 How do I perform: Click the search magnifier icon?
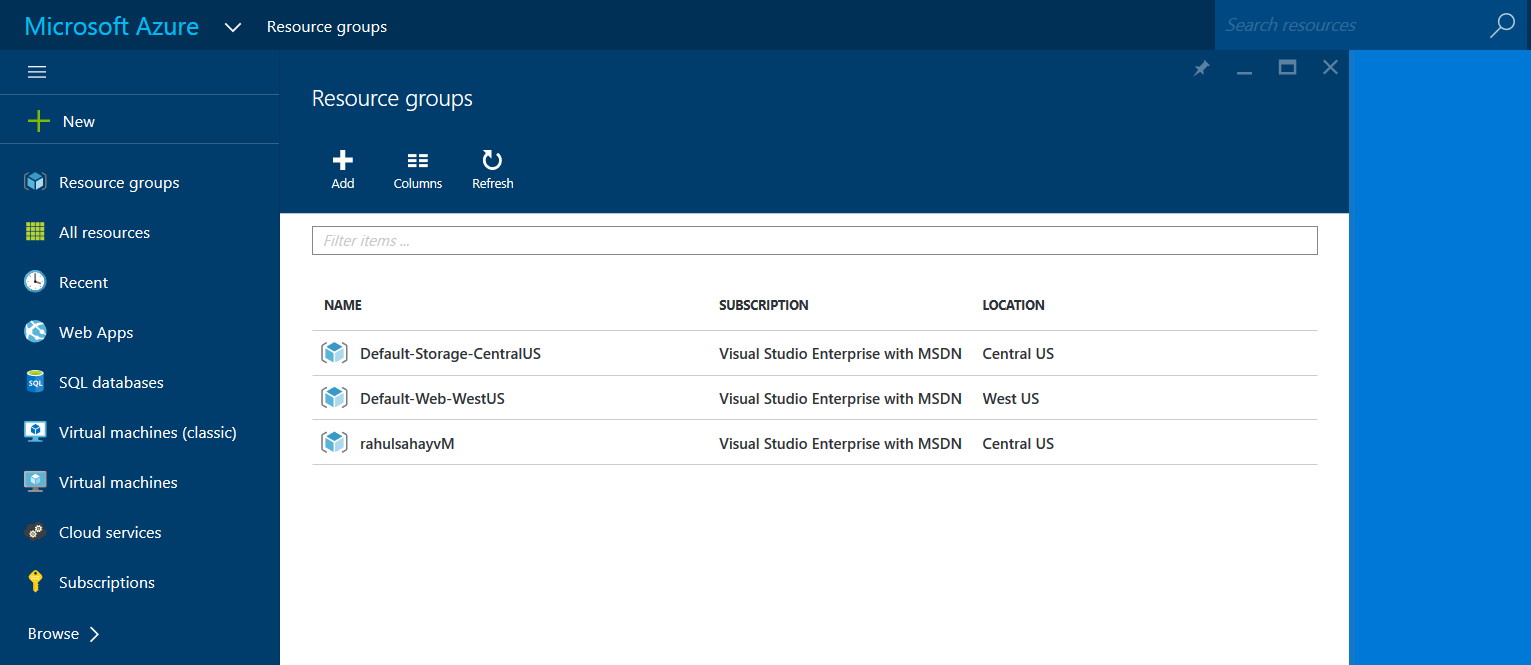coord(1502,25)
